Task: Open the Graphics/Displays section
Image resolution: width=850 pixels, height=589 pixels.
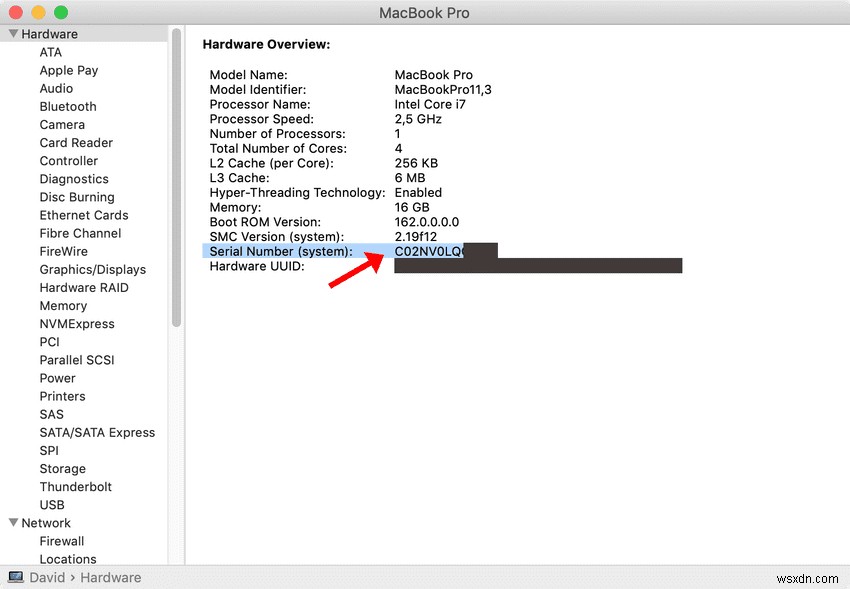Action: tap(92, 269)
